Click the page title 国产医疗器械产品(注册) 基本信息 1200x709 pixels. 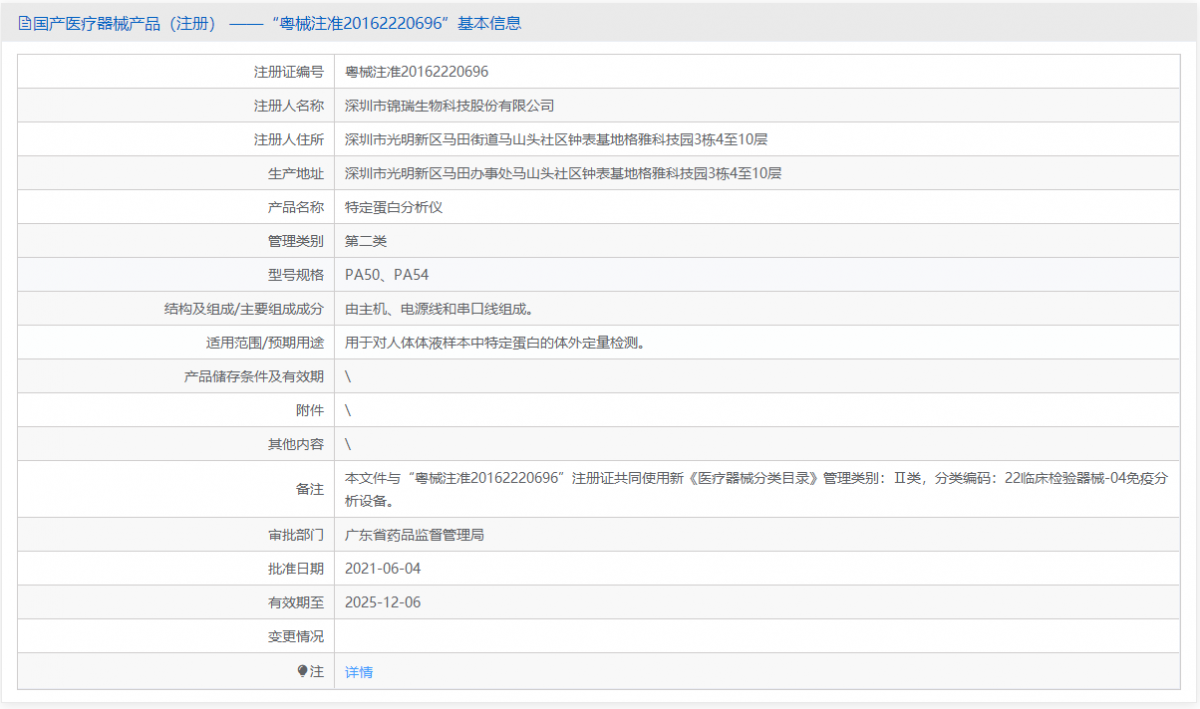[x=277, y=23]
